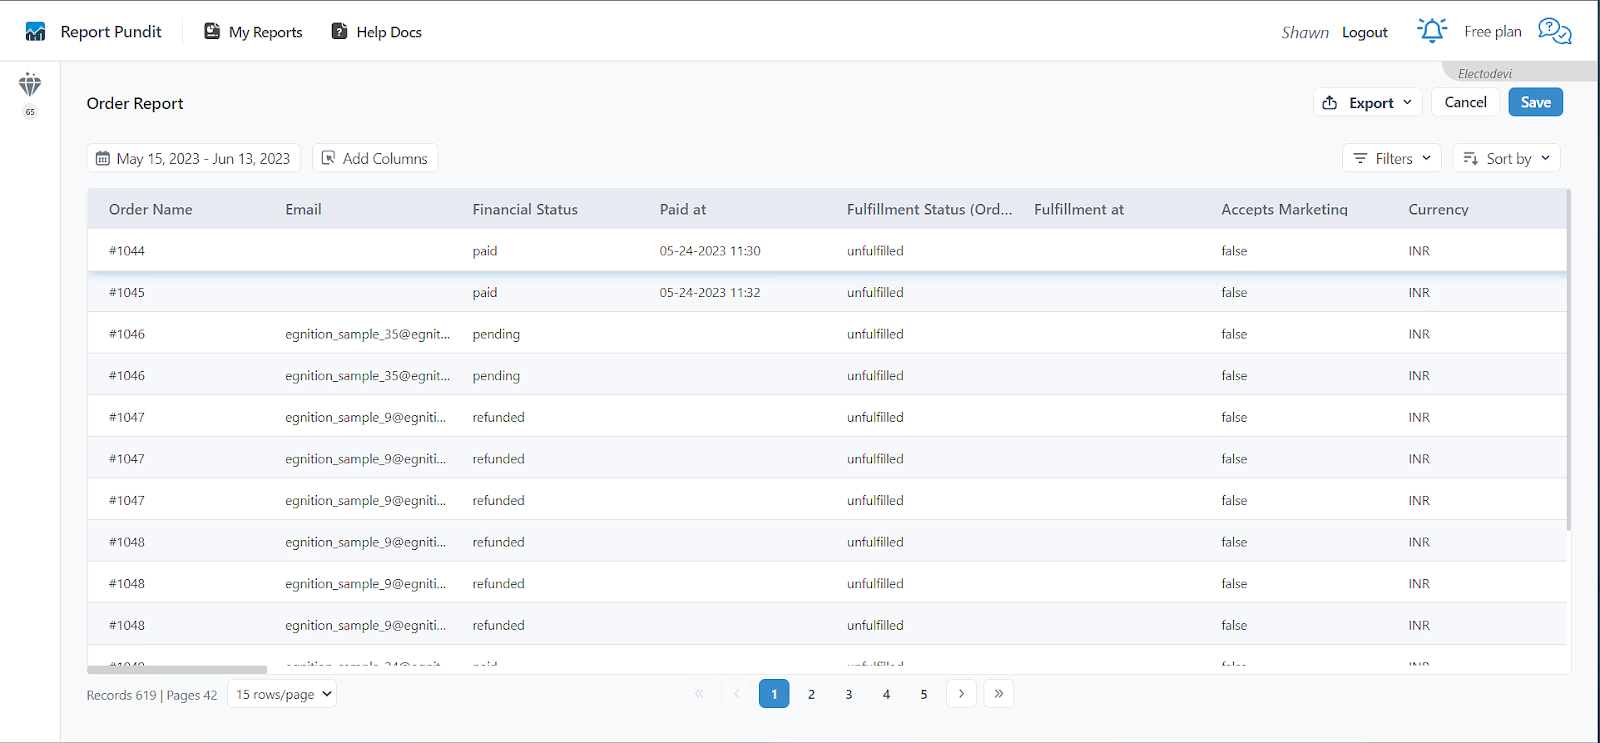The image size is (1600, 743).
Task: Open My Reports icon in navbar
Action: [x=212, y=31]
